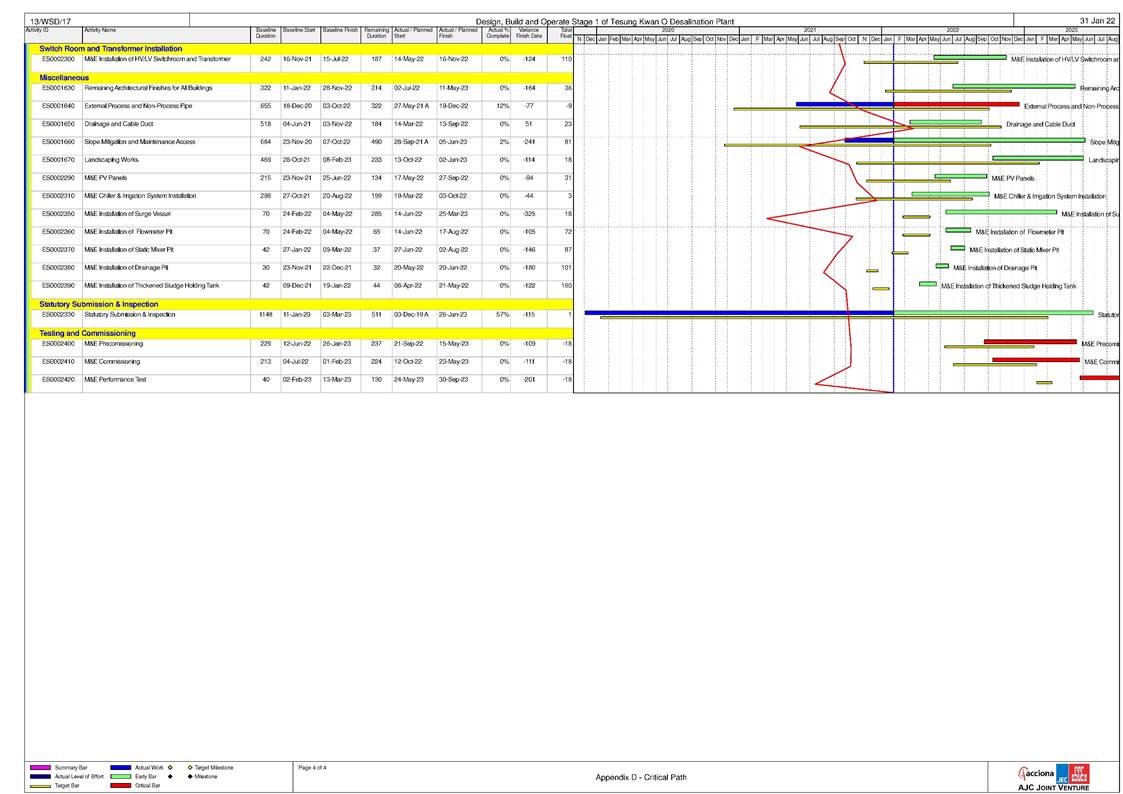Image resolution: width=1123 pixels, height=794 pixels.
Task: Click the Variance Finish Date column header
Action: click(528, 33)
